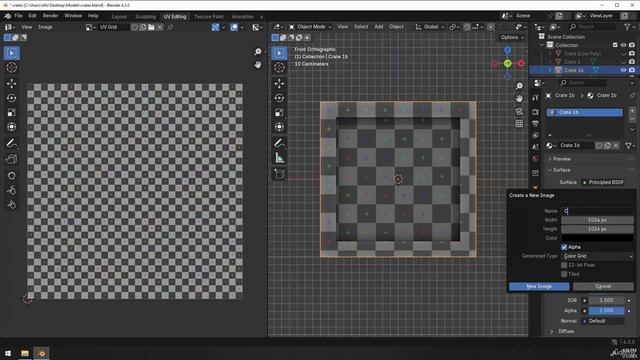Select the Select Box tool in 3D viewport

tap(279, 53)
